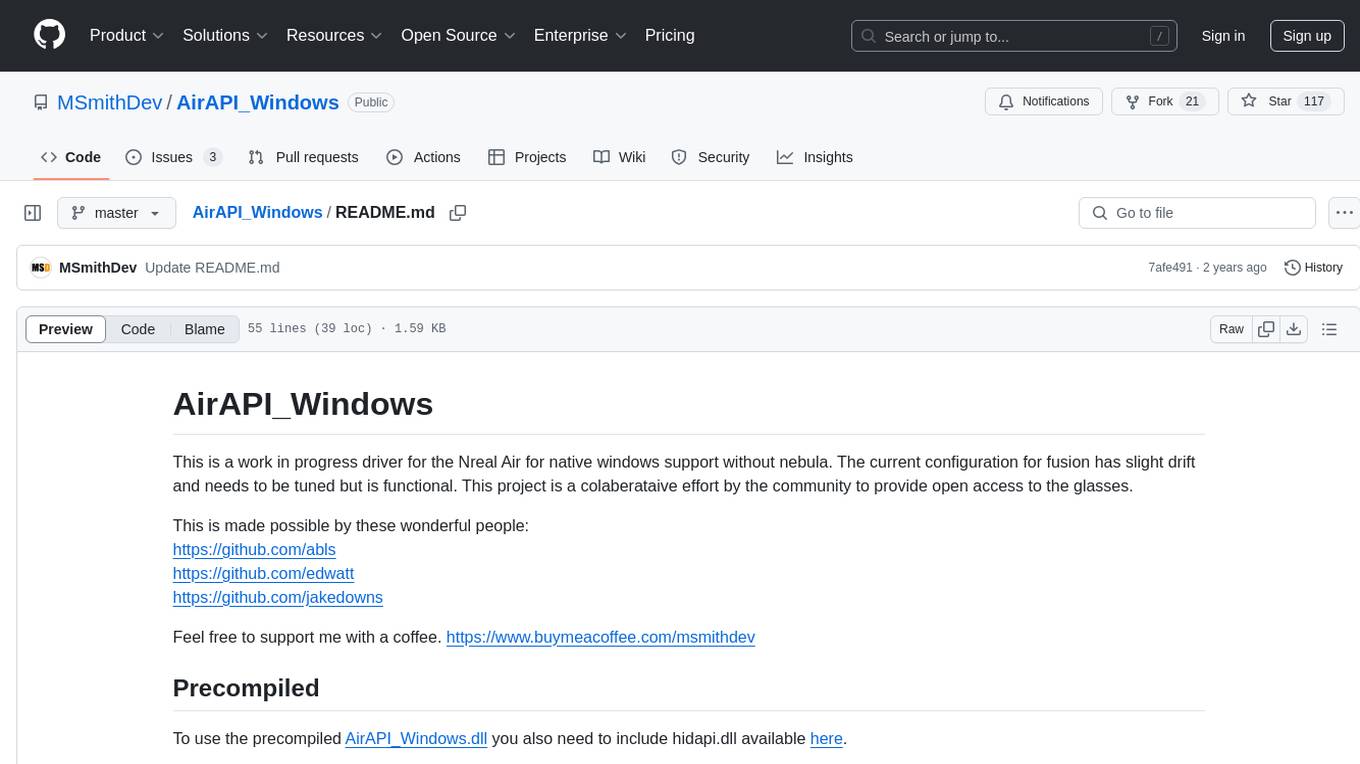Viewport: 1360px width, 764px height.
Task: Expand the Product menu
Action: pyautogui.click(x=127, y=35)
